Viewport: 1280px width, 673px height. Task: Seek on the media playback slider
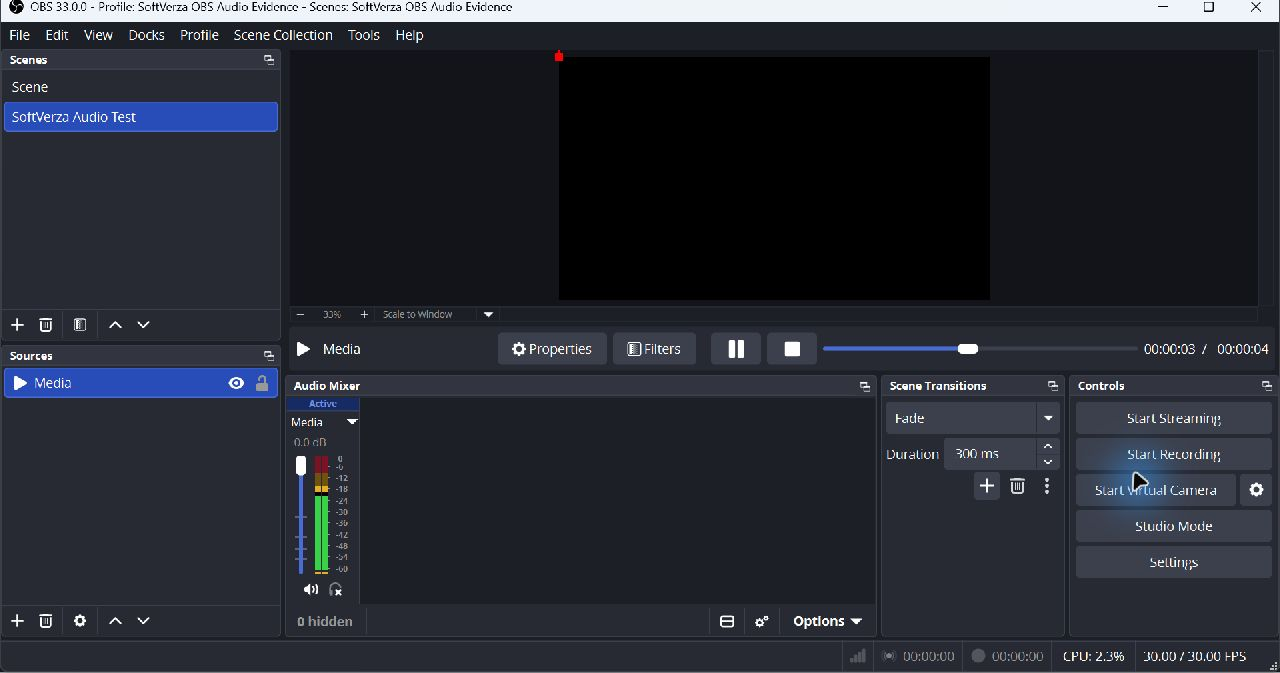pyautogui.click(x=980, y=349)
